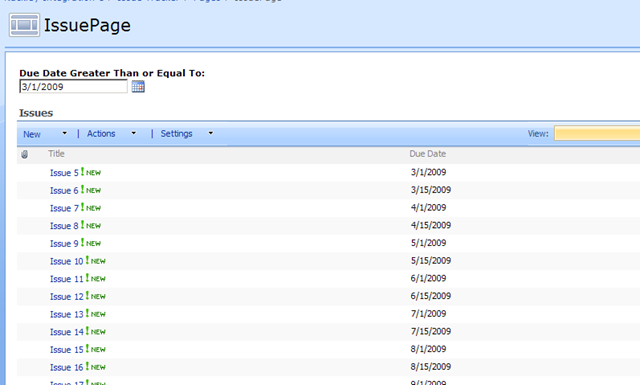Expand the Actions dropdown arrow
640x385 pixels.
pyautogui.click(x=133, y=133)
